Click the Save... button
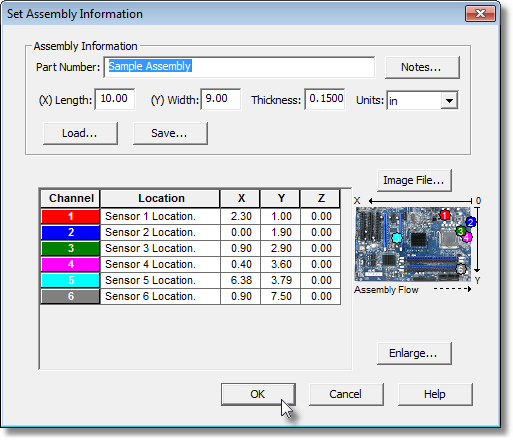This screenshot has height=440, width=513. tap(170, 133)
